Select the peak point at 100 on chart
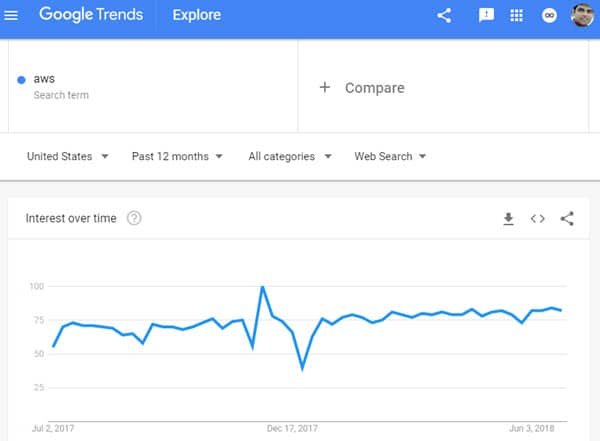Screen dimensions: 600x441 (262, 286)
